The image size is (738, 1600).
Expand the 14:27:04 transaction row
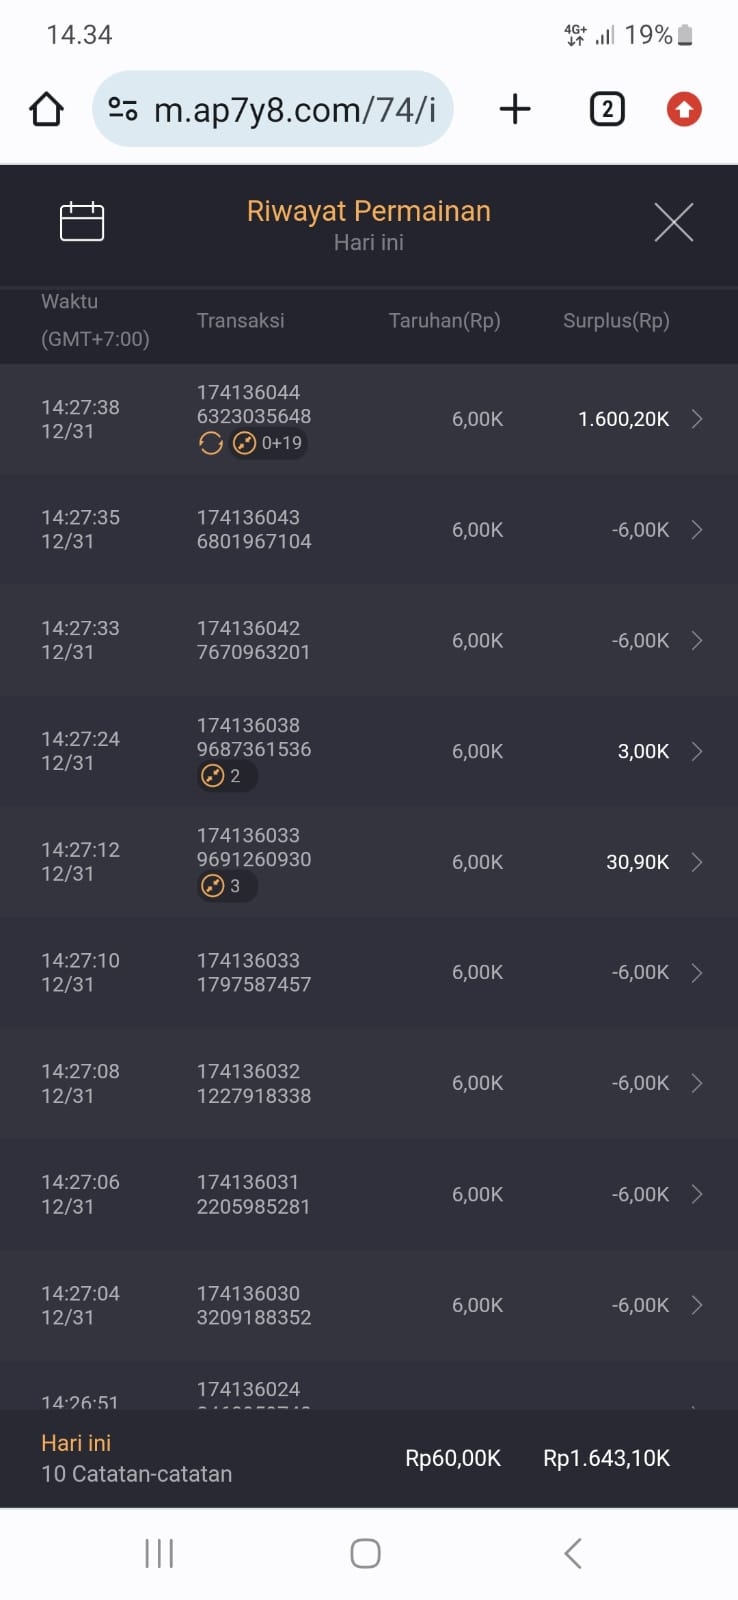pyautogui.click(x=697, y=1305)
